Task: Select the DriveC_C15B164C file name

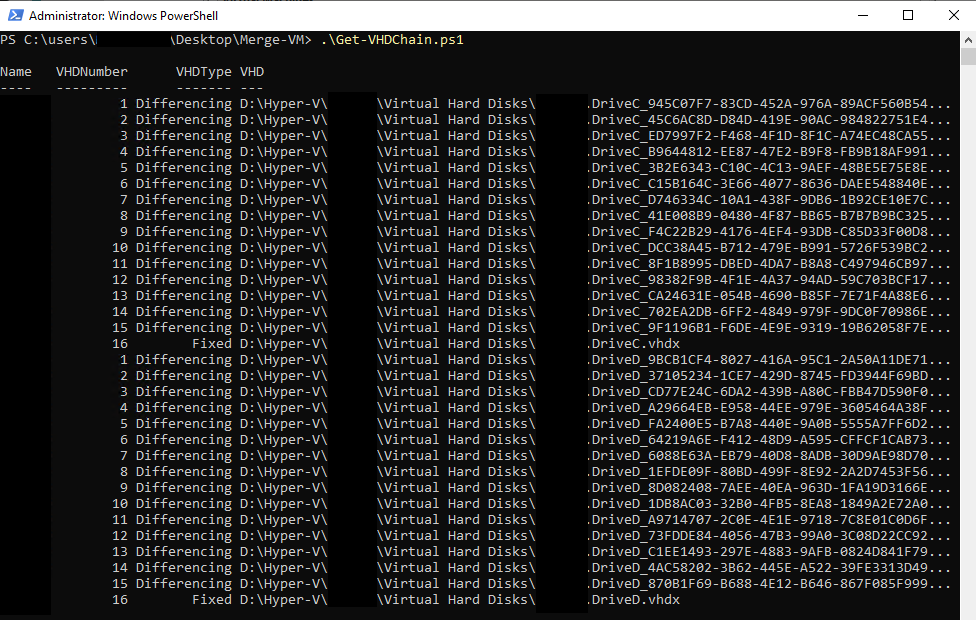Action: point(769,184)
